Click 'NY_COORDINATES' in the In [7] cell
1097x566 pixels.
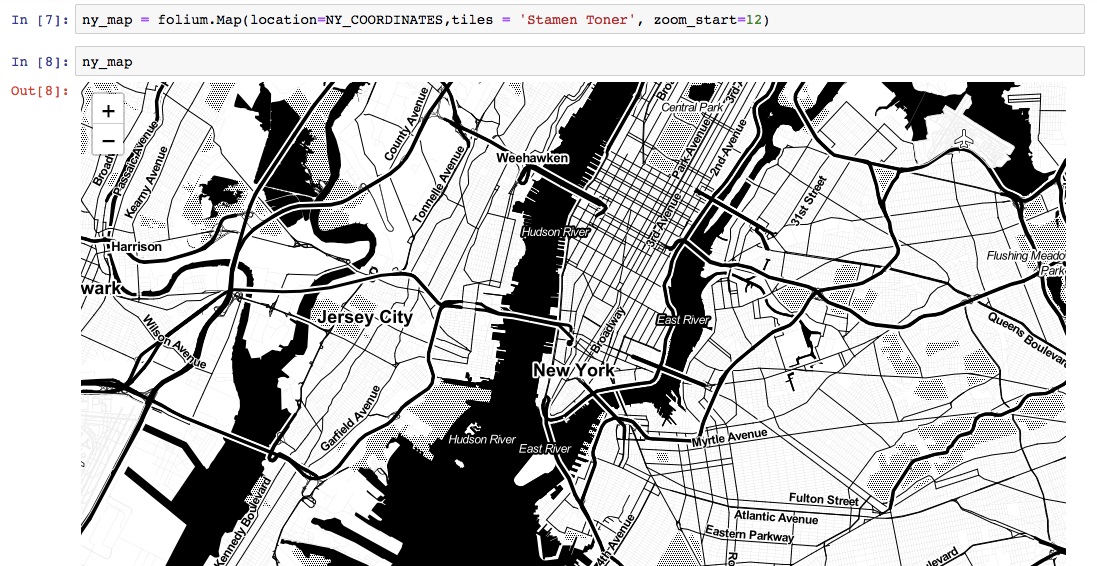point(385,20)
